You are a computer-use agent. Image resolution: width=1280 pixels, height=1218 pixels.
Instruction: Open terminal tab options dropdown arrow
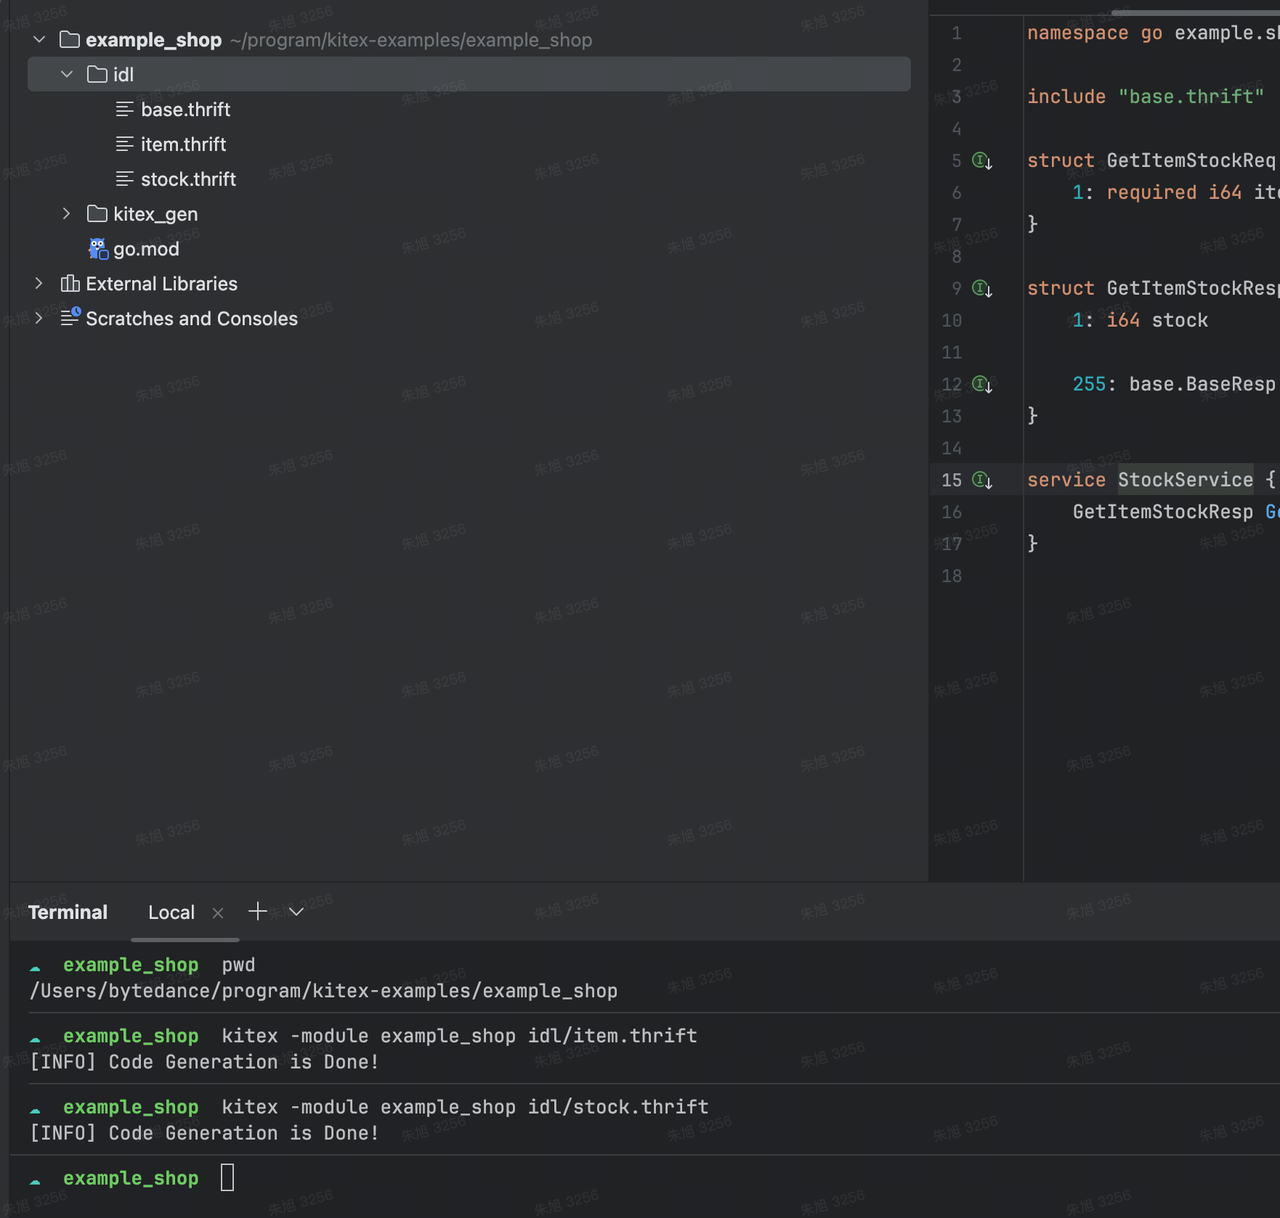pos(296,912)
